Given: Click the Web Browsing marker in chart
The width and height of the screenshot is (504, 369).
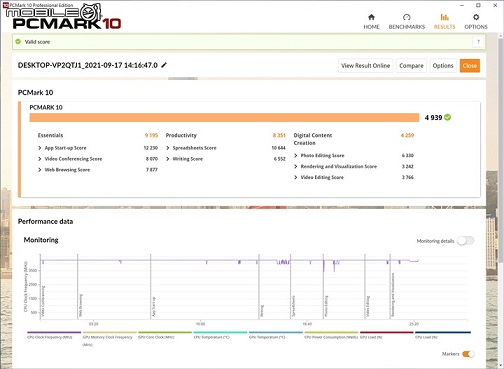Looking at the screenshot, I should [81, 305].
